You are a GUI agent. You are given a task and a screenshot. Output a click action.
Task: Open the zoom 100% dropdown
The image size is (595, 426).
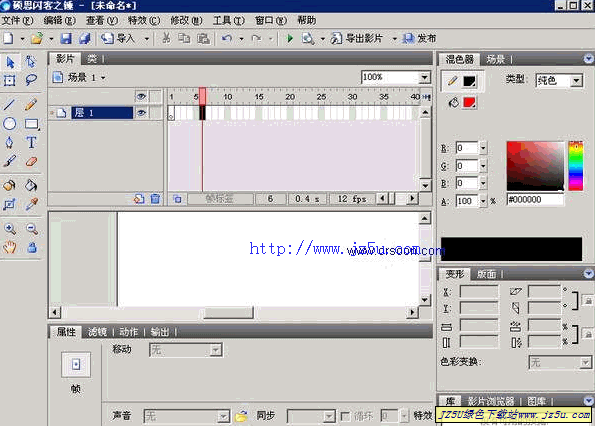click(x=424, y=77)
